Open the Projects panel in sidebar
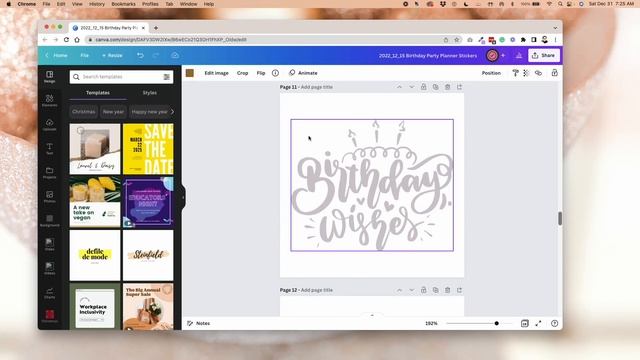The image size is (640, 360). coord(49,173)
